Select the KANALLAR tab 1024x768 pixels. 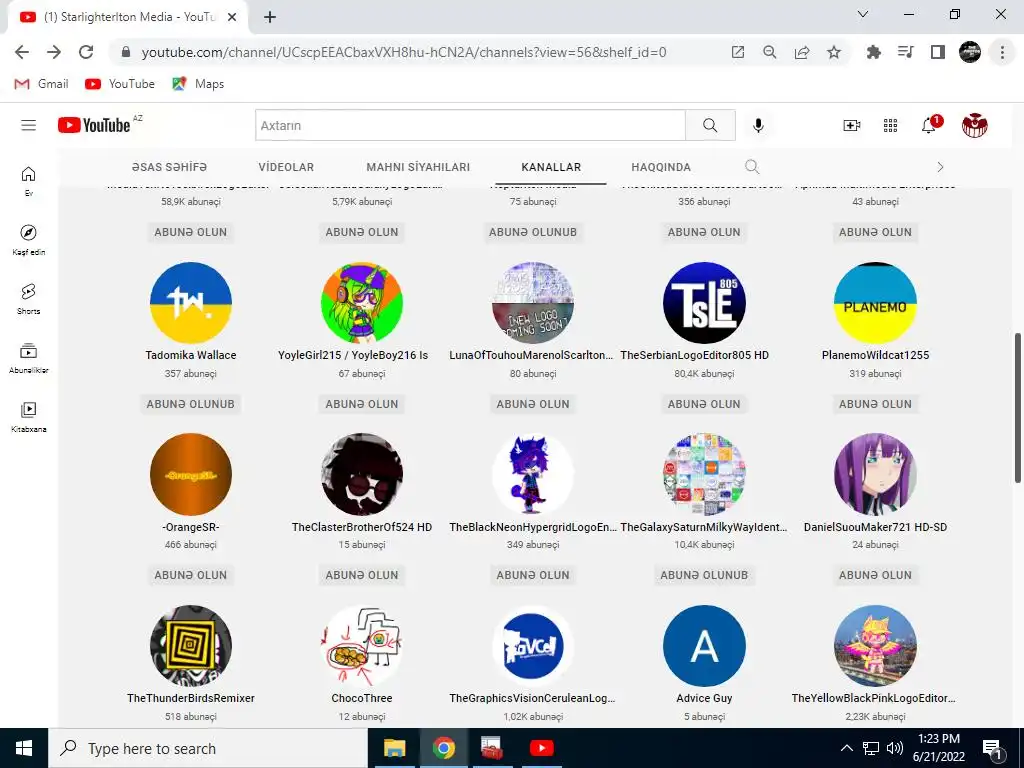(551, 167)
